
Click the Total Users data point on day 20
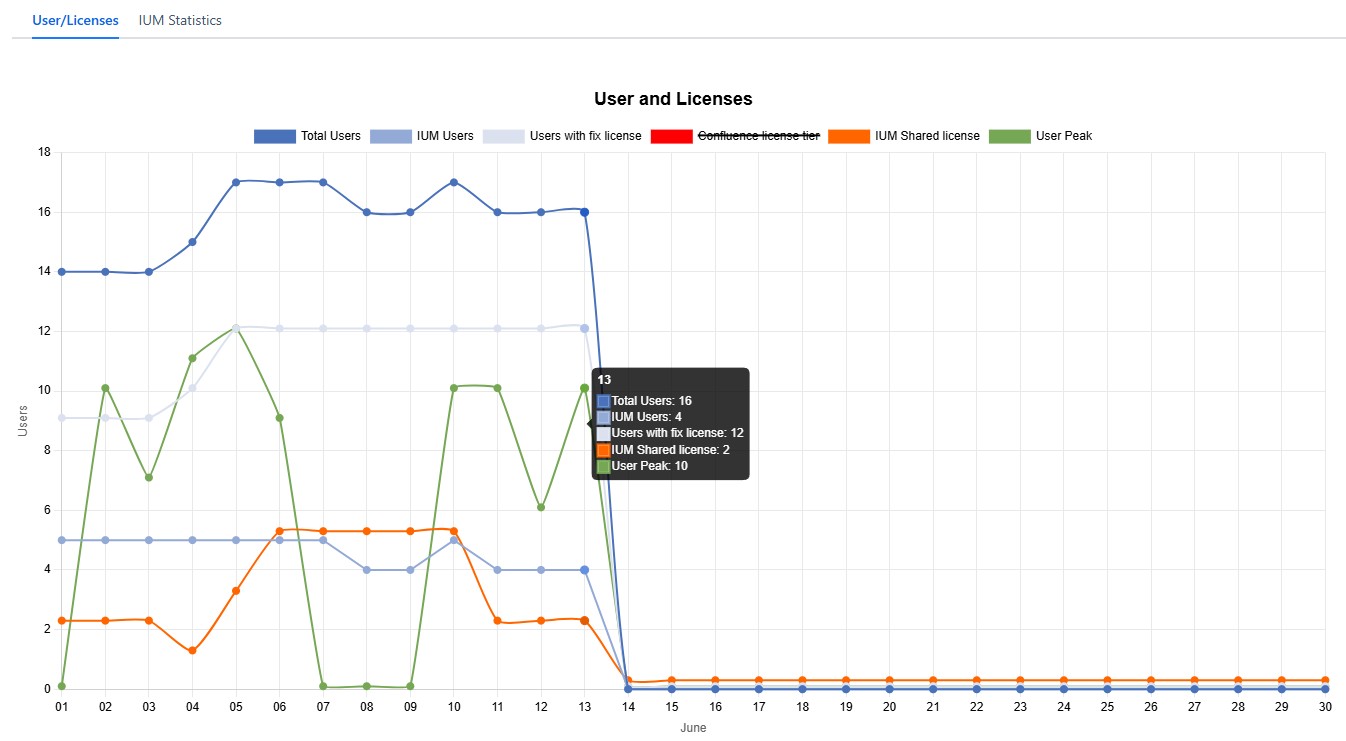[889, 689]
